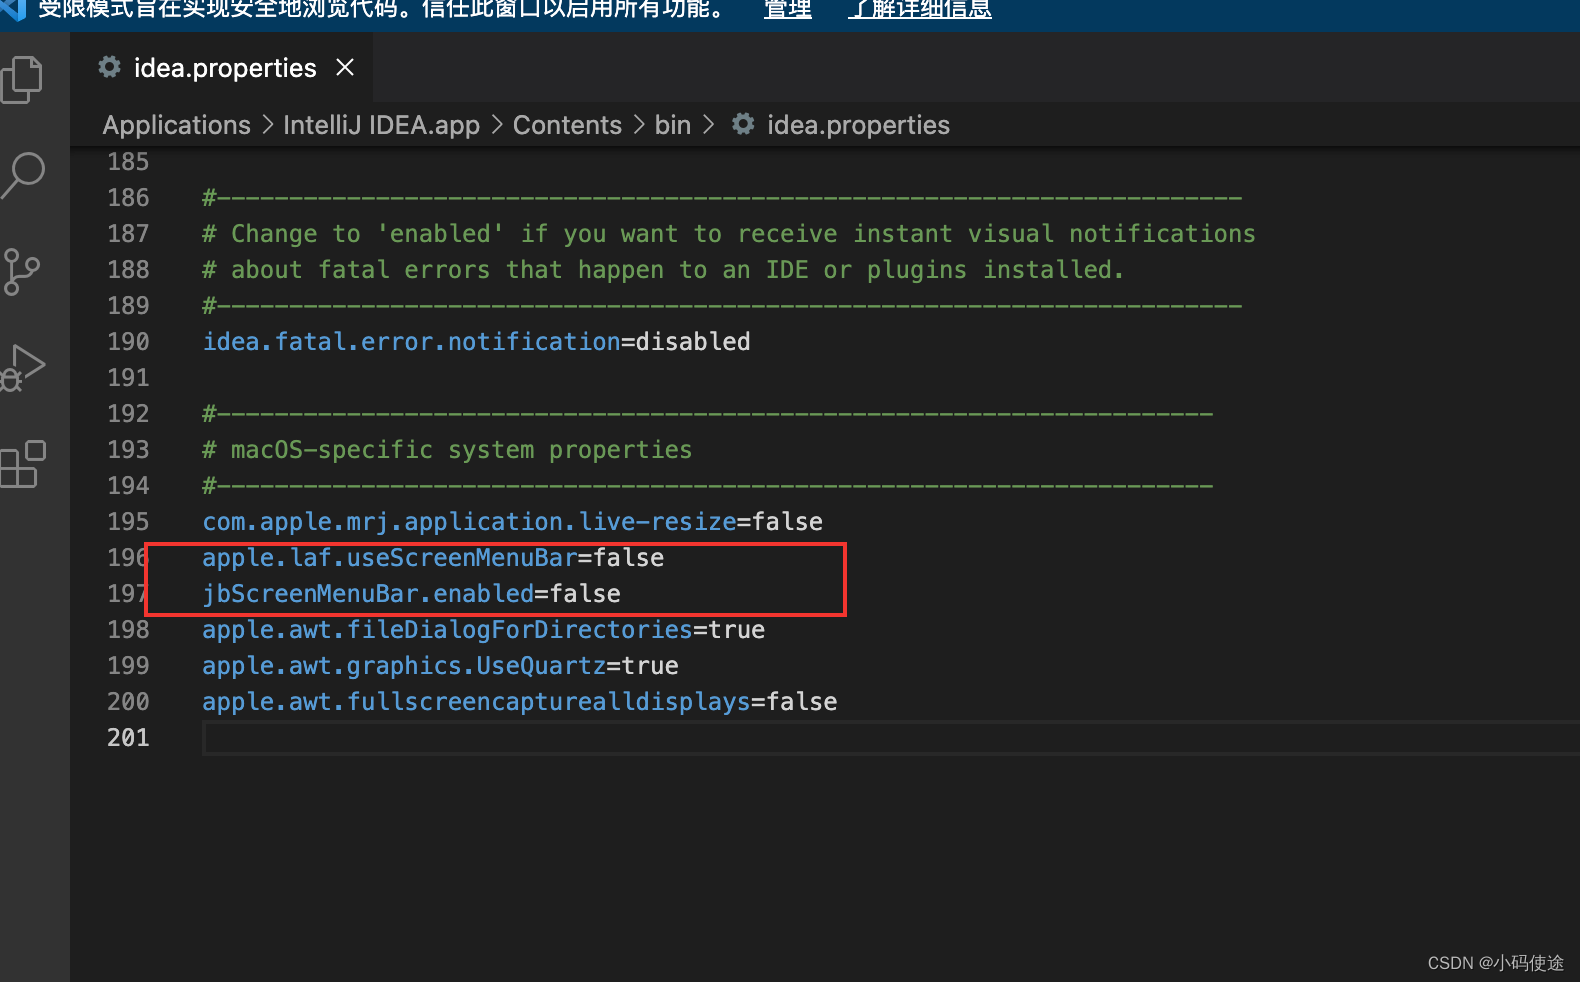Open the Explorer view in activity bar
Screen dimensions: 1580x982
click(23, 80)
